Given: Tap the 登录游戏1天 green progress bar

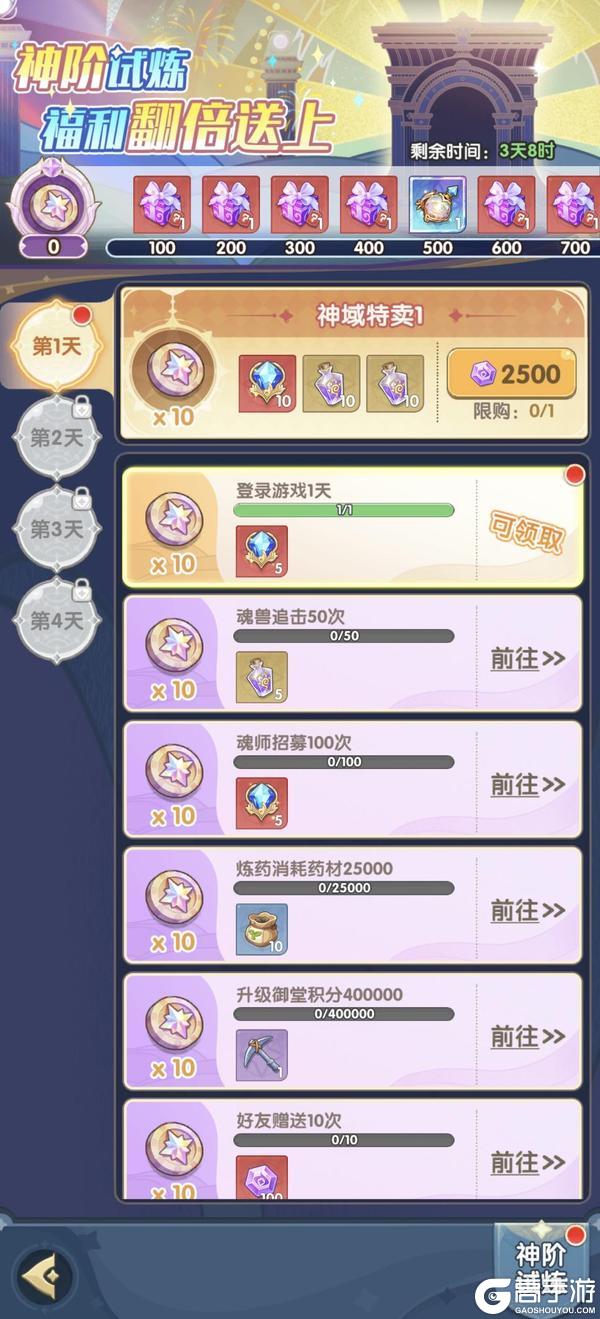Looking at the screenshot, I should click(343, 510).
